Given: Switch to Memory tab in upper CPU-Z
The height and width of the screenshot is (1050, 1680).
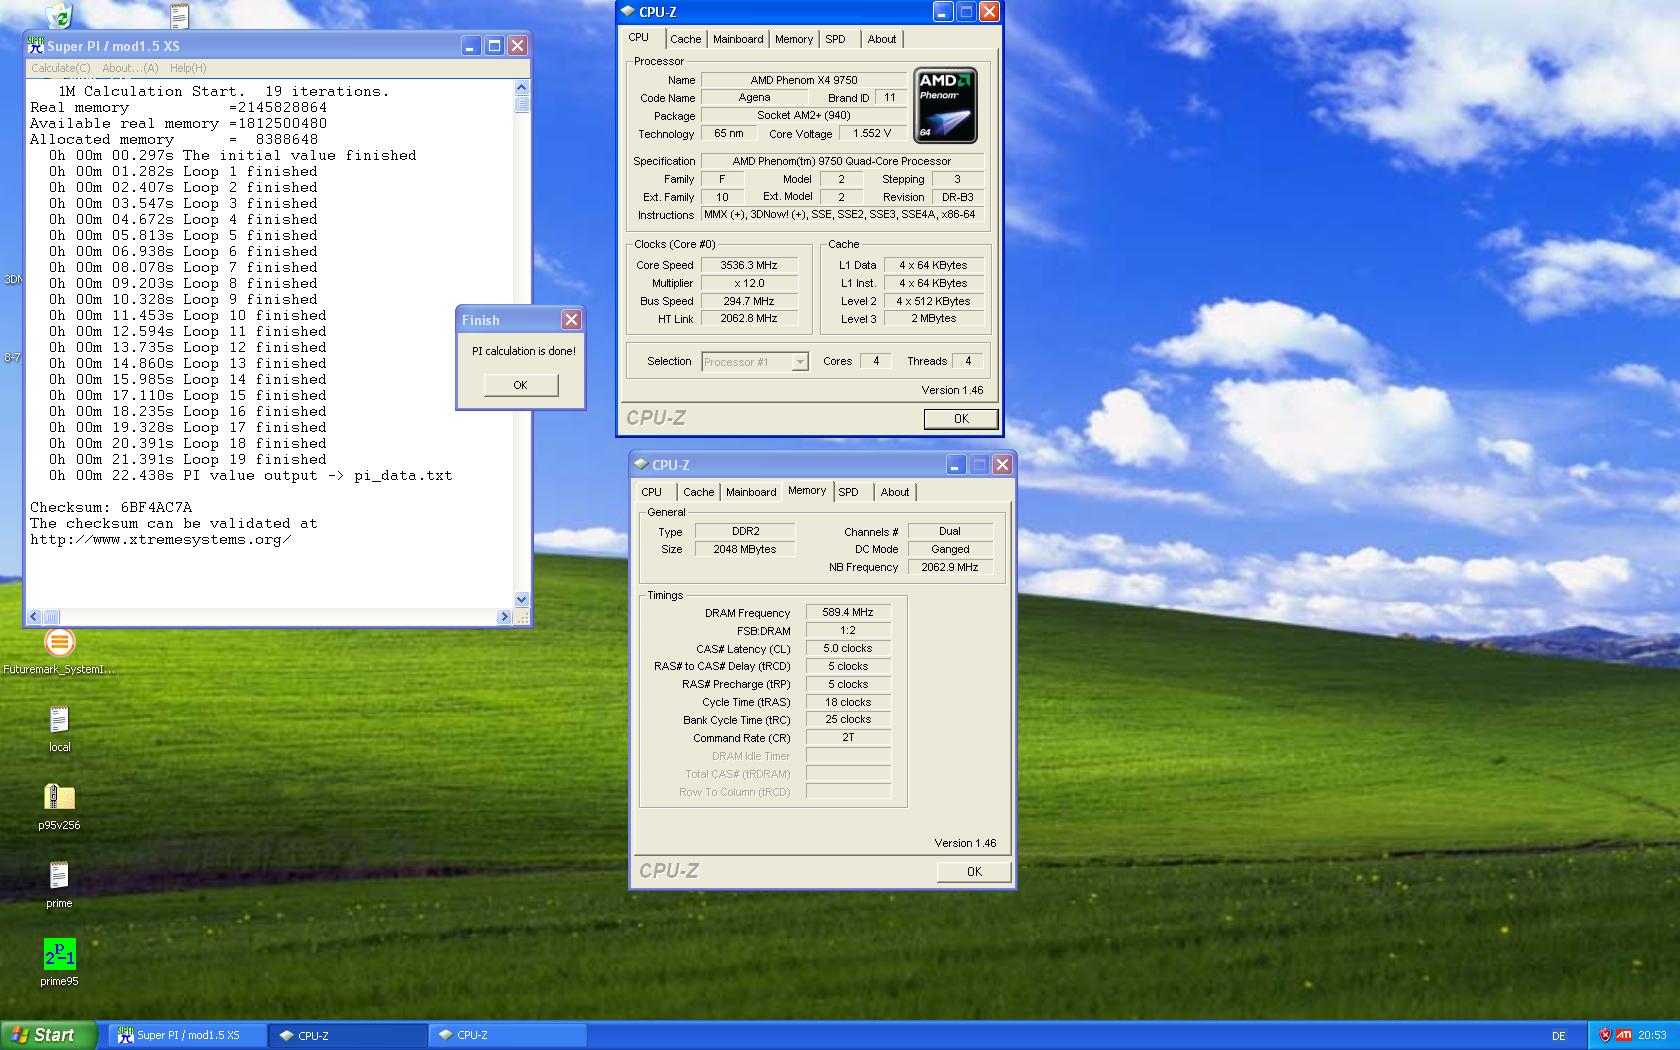Looking at the screenshot, I should [794, 39].
